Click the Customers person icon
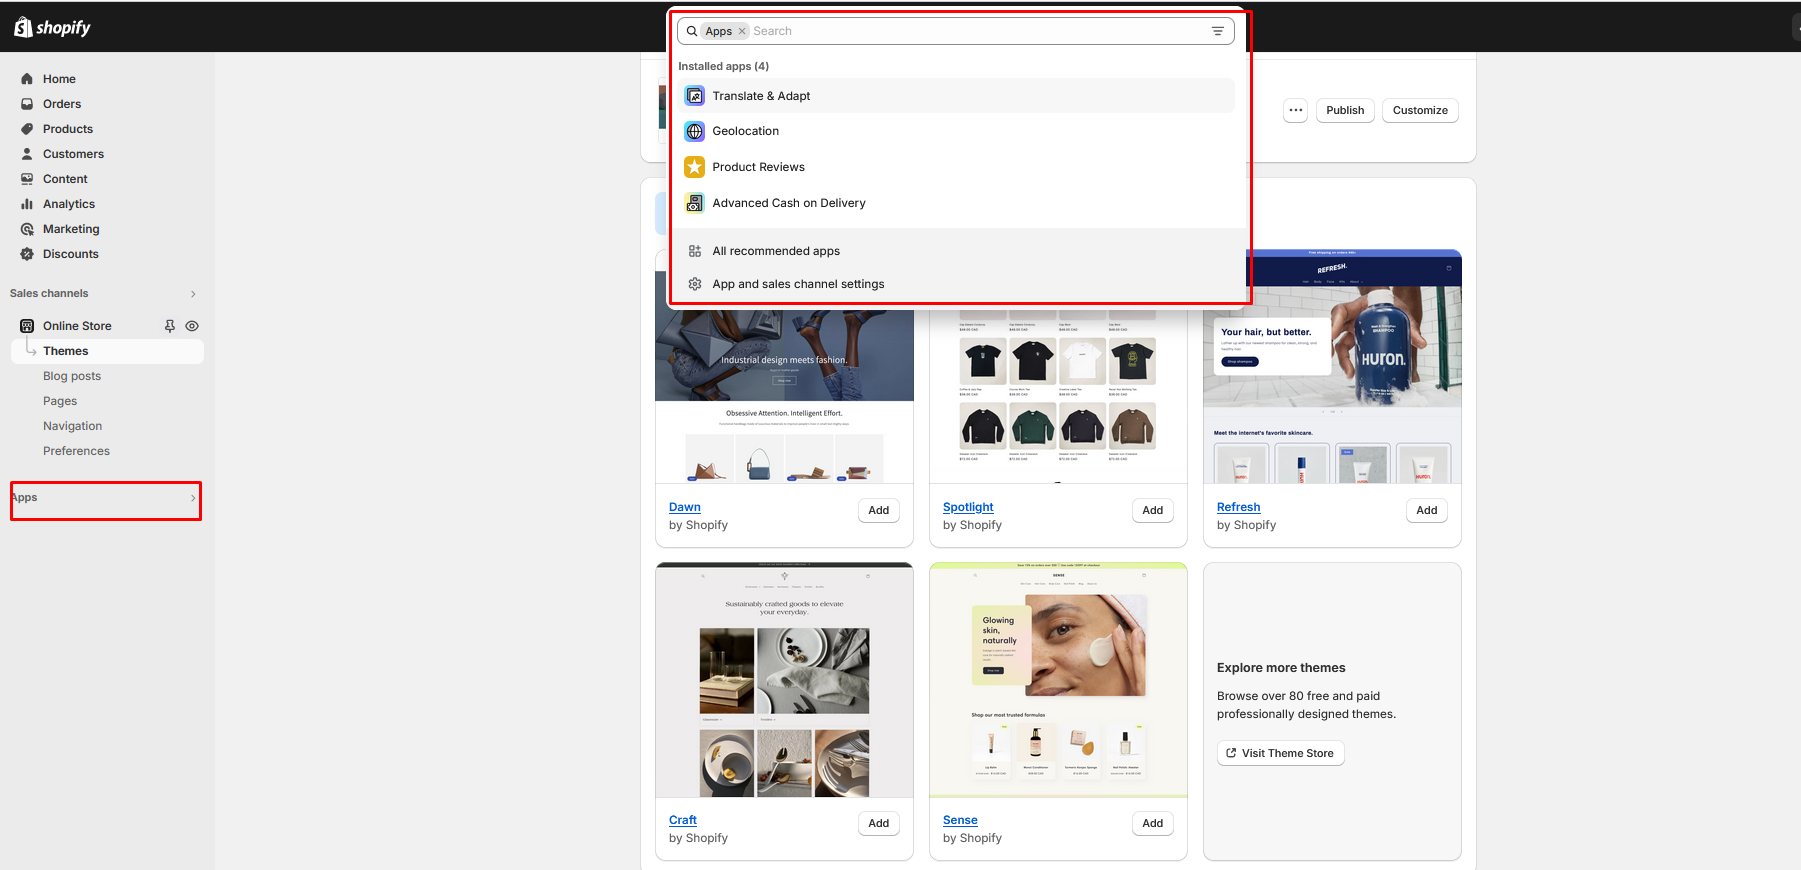 [x=27, y=154]
